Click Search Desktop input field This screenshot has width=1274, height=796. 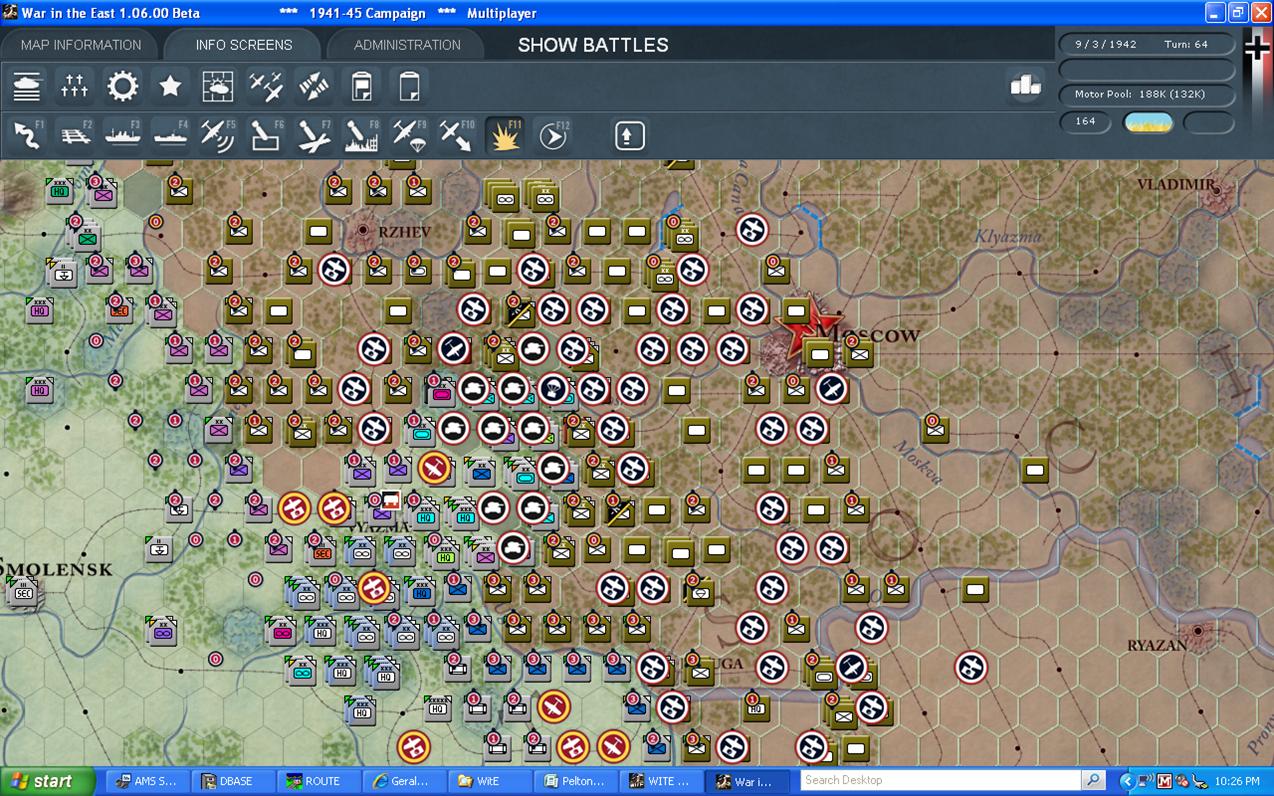pyautogui.click(x=940, y=781)
